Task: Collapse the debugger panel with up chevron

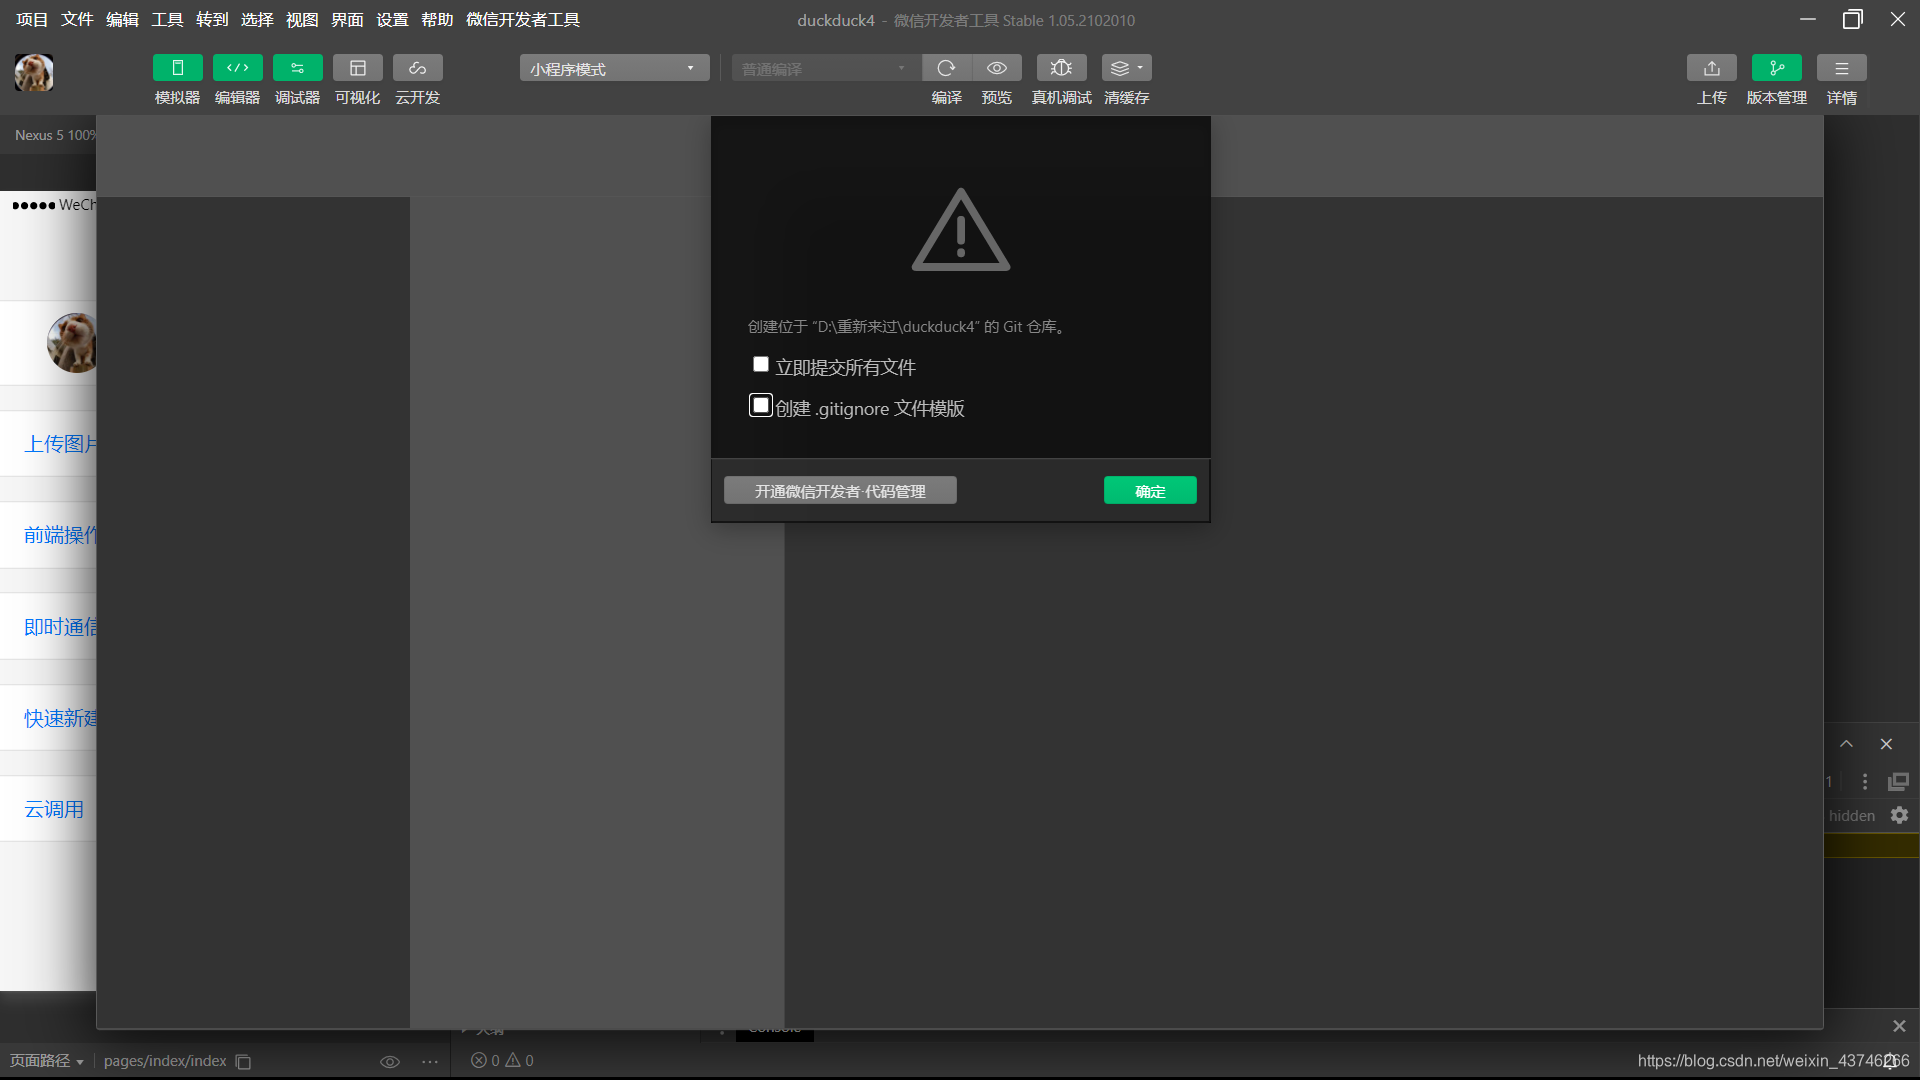Action: click(1847, 744)
